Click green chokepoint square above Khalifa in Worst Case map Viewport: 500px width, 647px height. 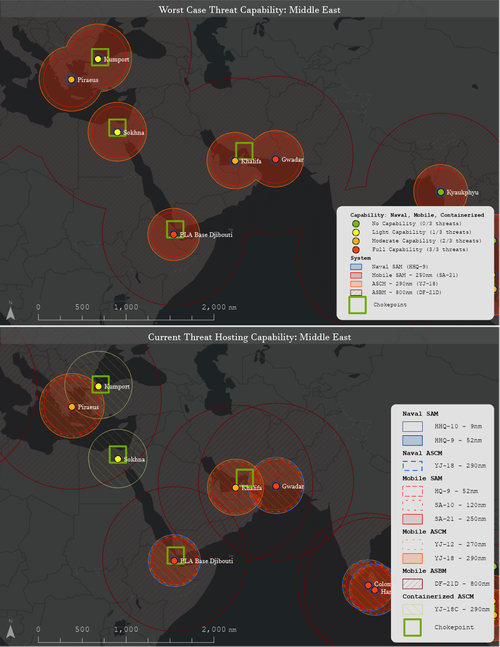(244, 151)
